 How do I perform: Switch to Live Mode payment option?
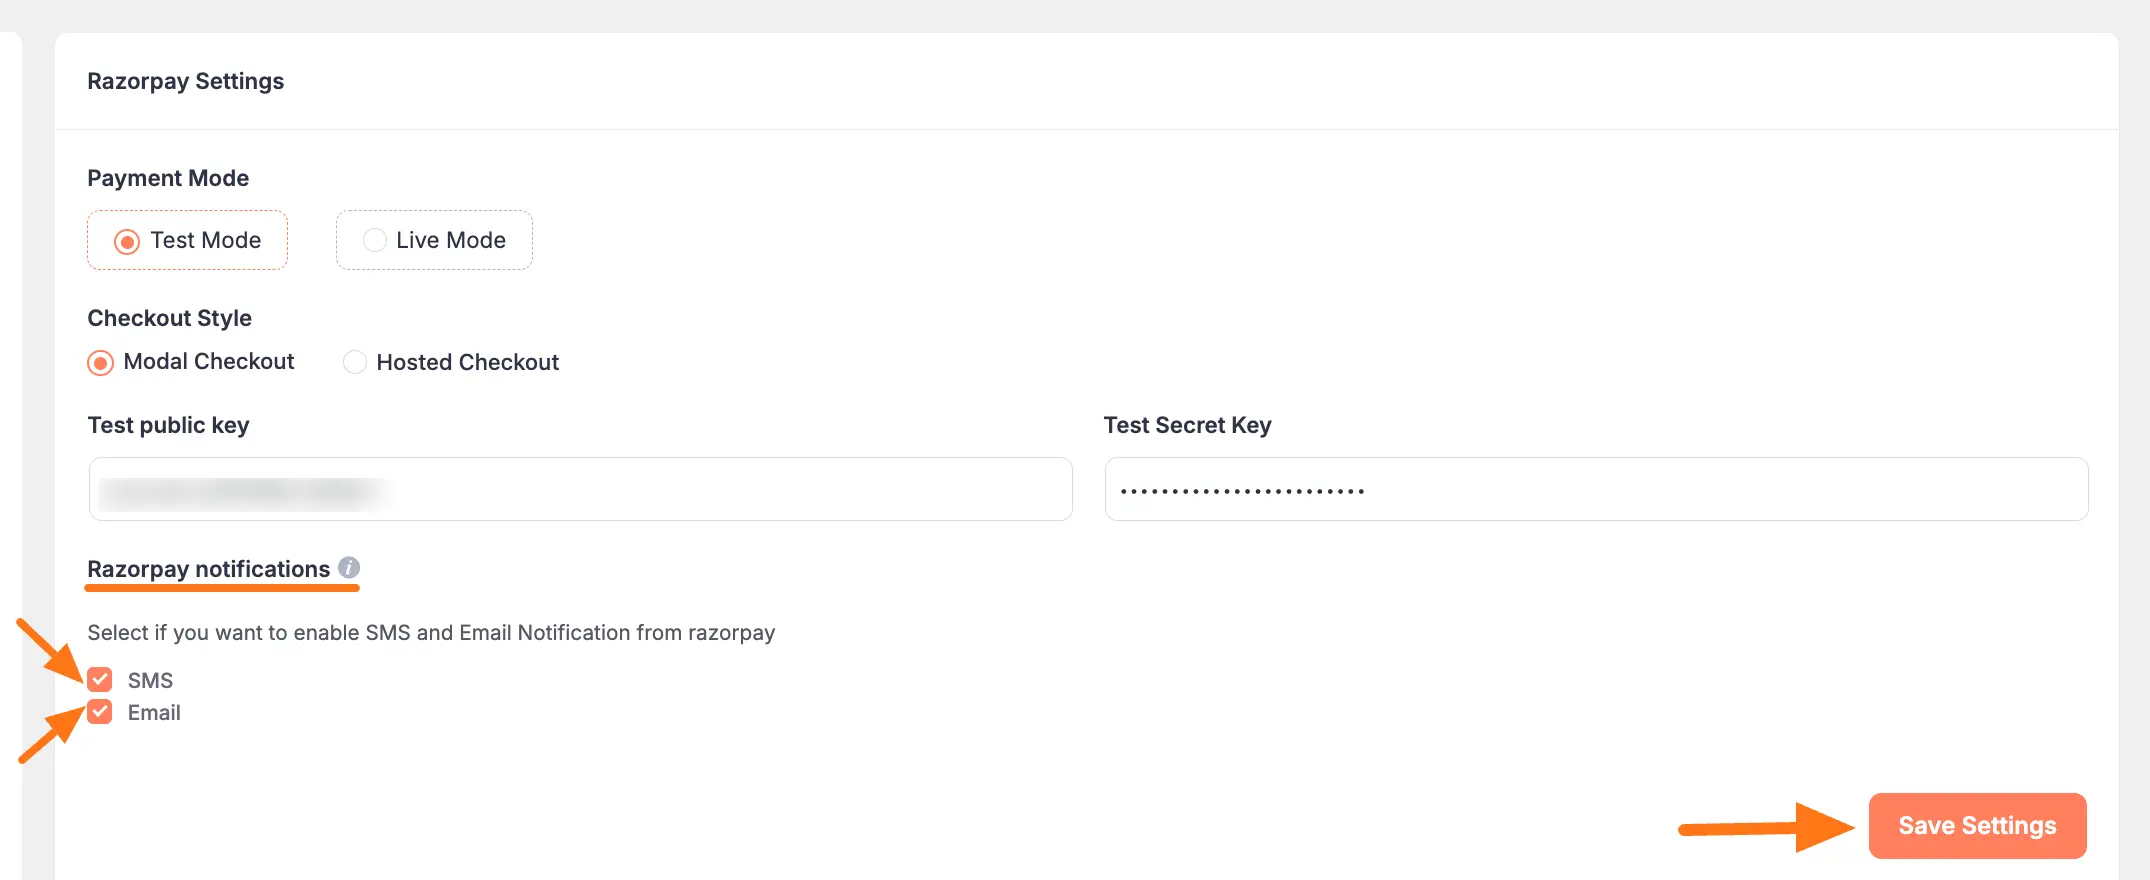tap(375, 240)
